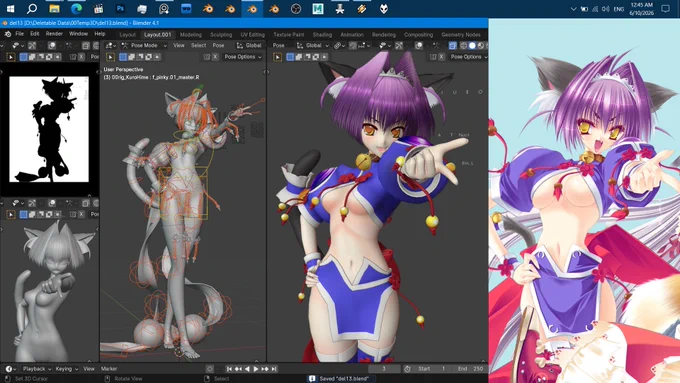Viewport: 680px width, 383px height.
Task: Toggle X-ray in right viewport
Action: coord(452,45)
